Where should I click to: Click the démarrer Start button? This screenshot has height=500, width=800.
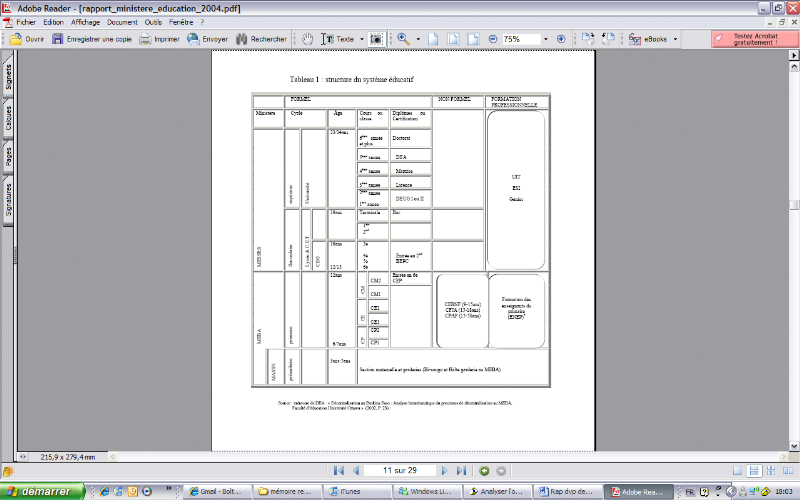(x=41, y=491)
